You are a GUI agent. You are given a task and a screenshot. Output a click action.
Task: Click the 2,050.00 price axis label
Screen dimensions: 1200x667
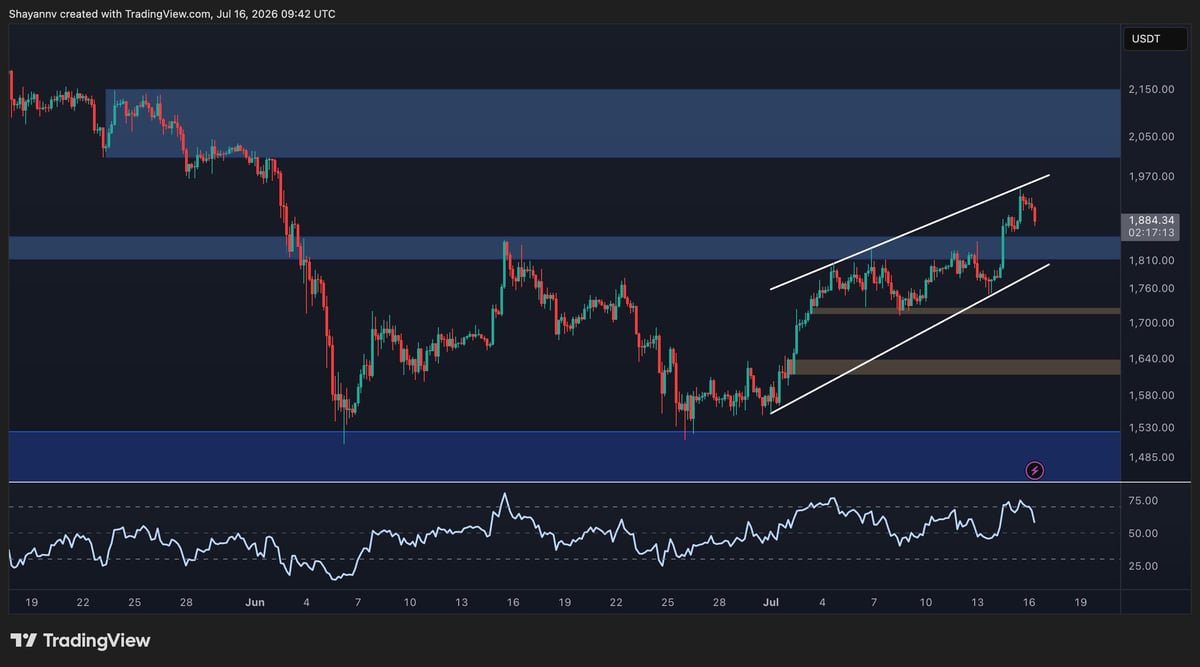coord(1151,137)
